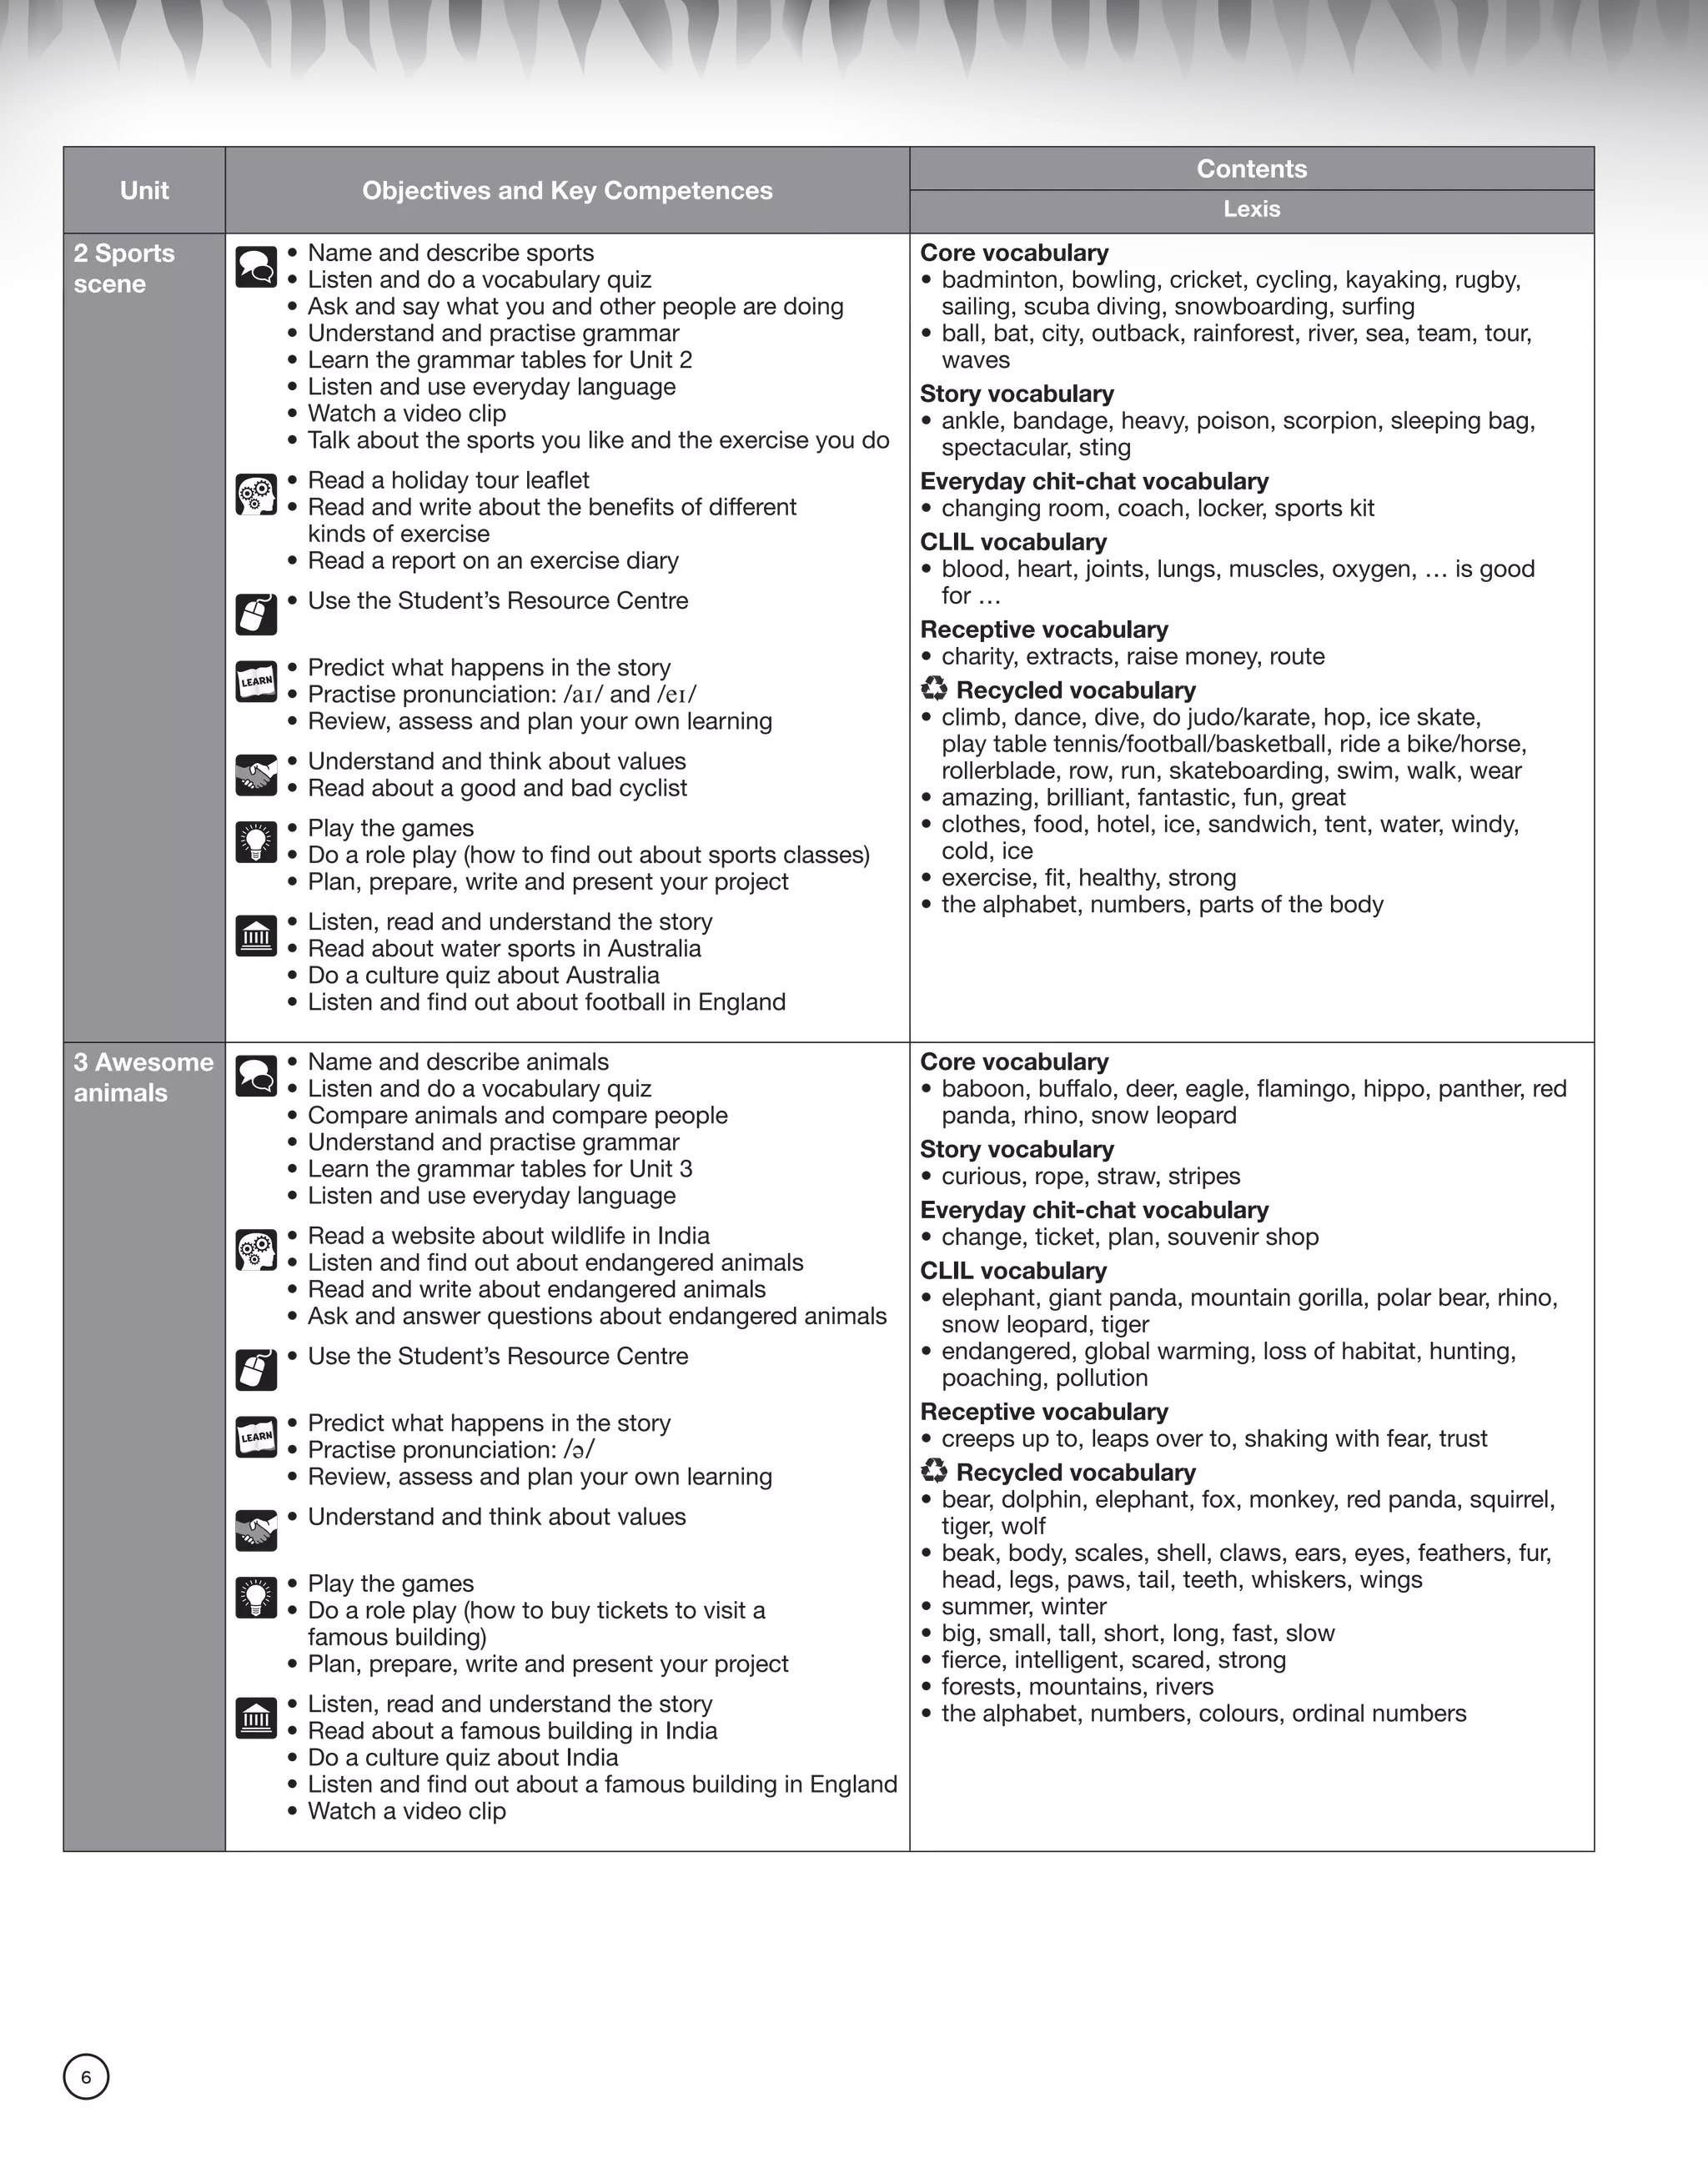Screen dimensions: 1708x2163
Task: Select the '2 Sports scene' unit title
Action: pyautogui.click(x=123, y=268)
